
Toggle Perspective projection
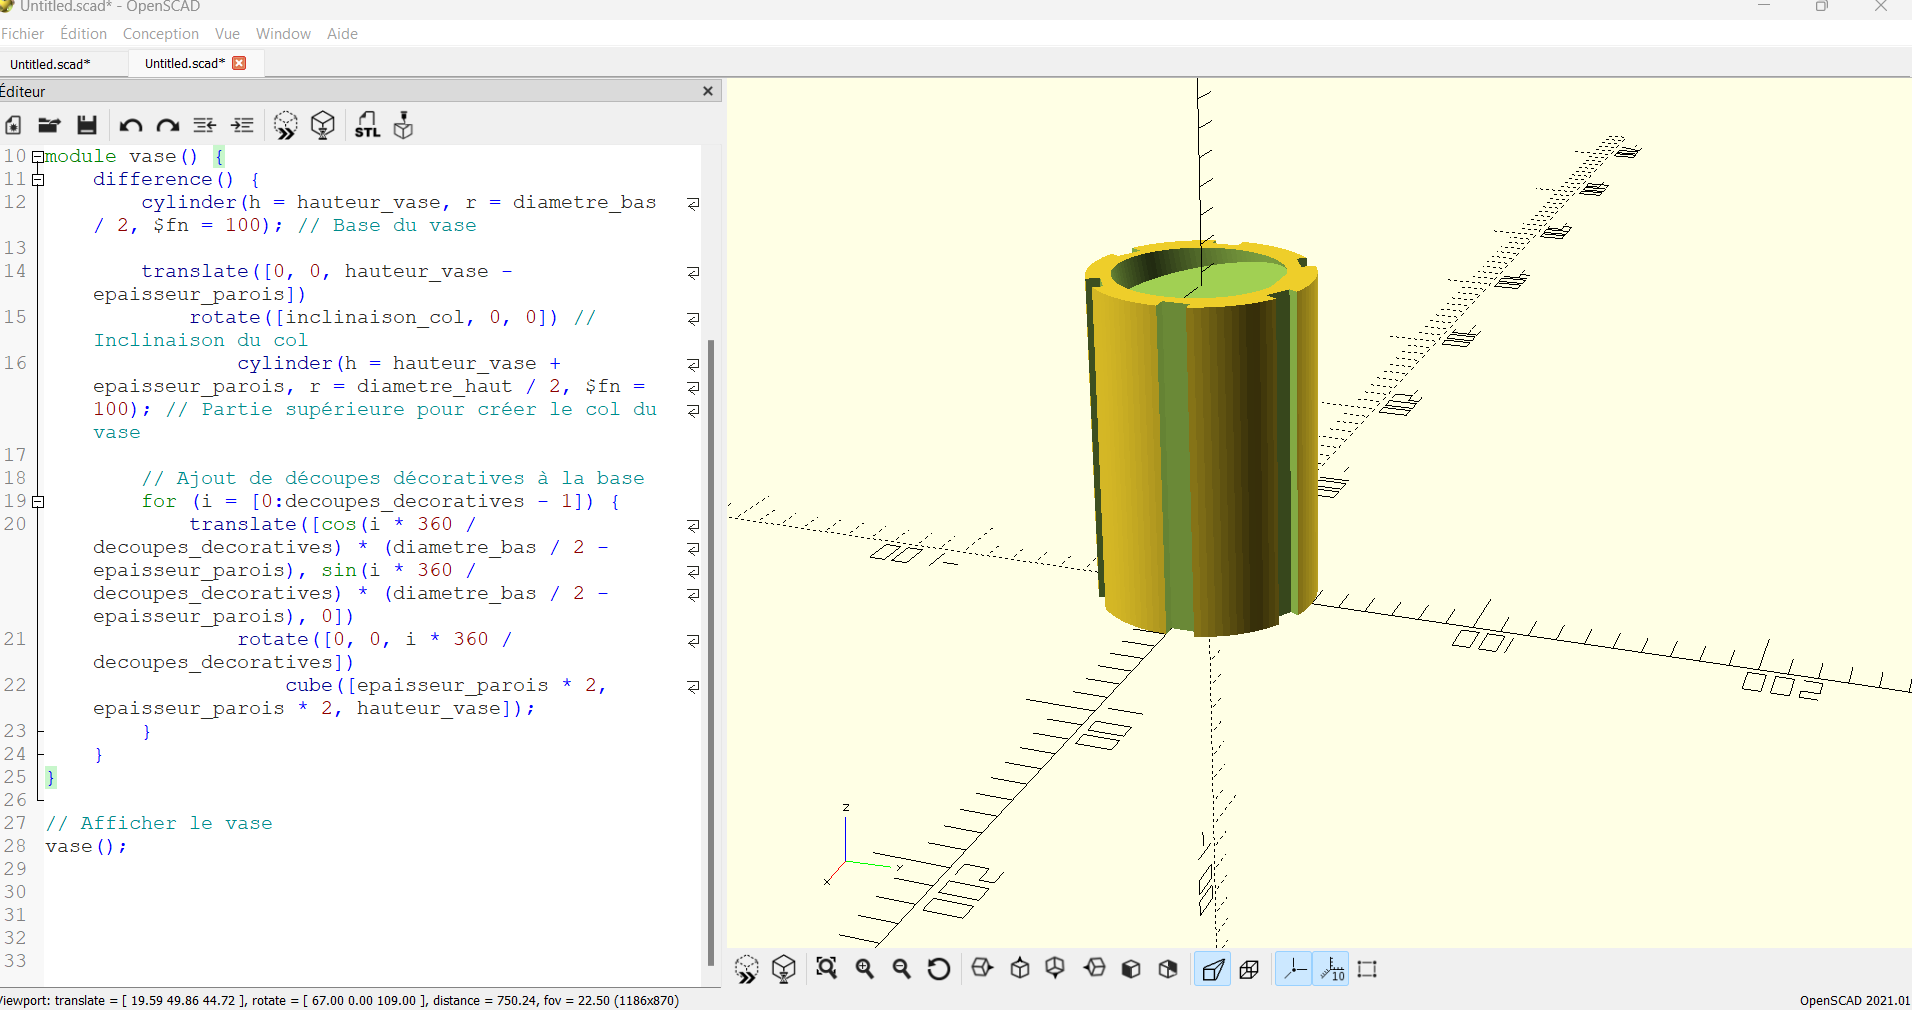coord(1212,969)
